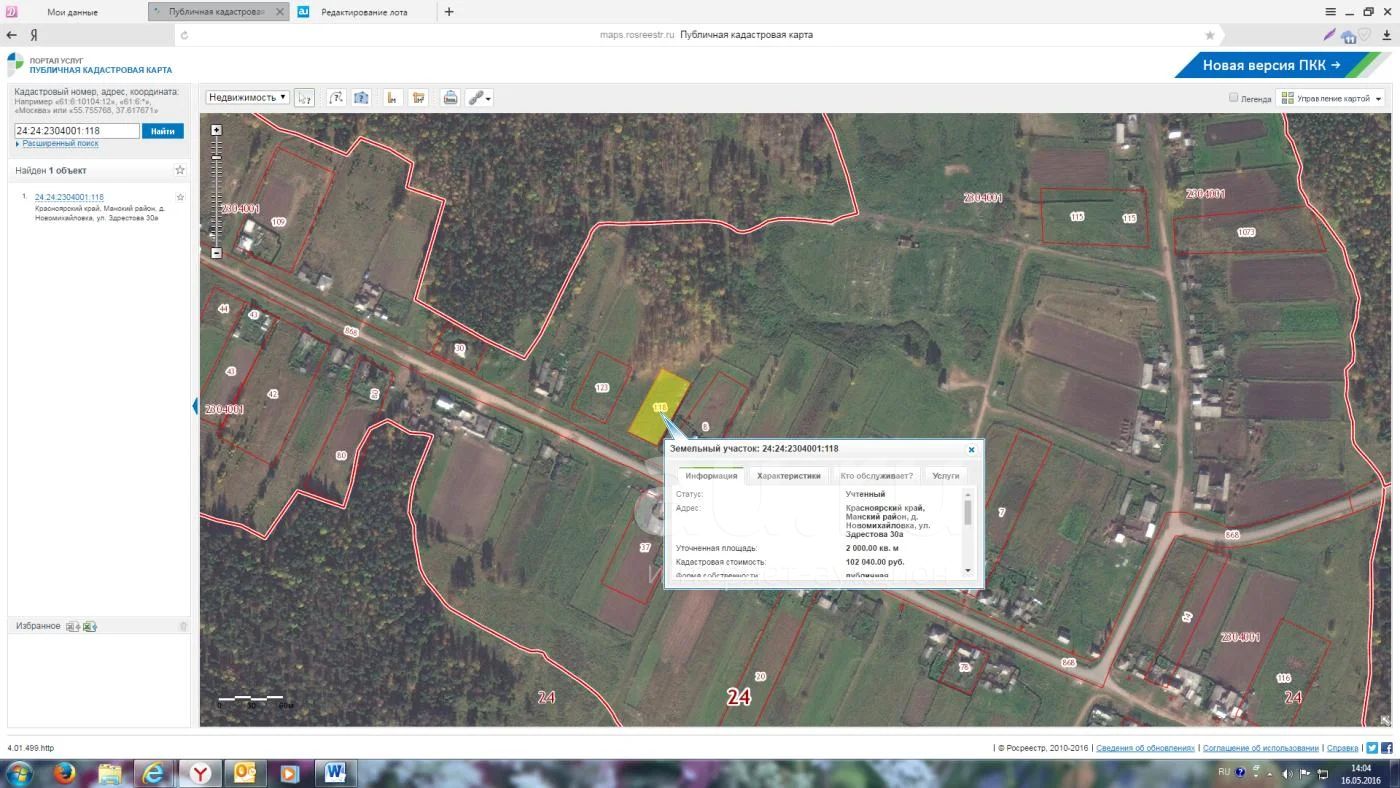Screen dimensions: 1400x788
Task: Click the Публичная кадастровая карта logo
Action: (x=90, y=65)
